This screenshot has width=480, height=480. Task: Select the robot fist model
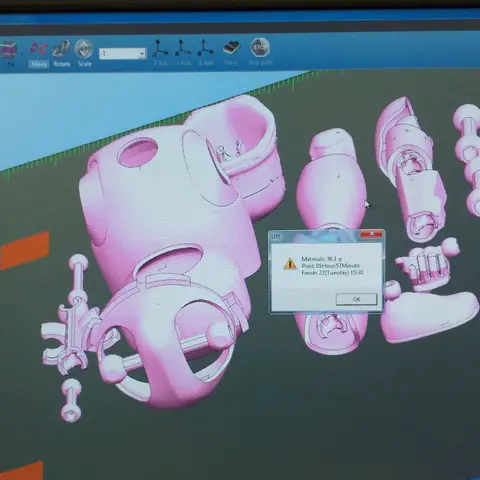click(x=423, y=263)
